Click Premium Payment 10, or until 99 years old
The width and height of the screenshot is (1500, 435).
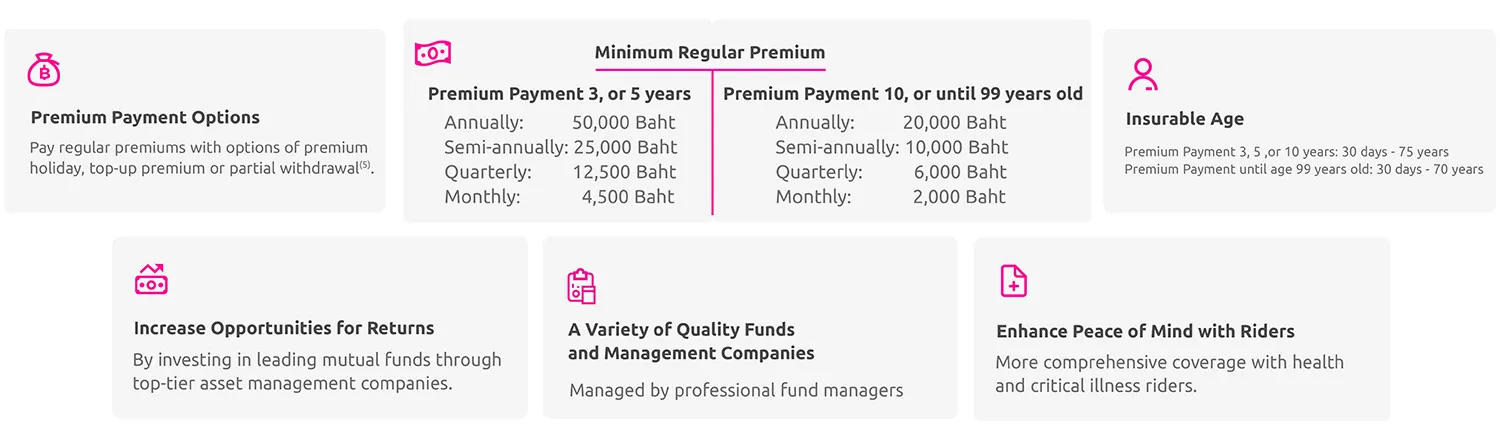[903, 94]
